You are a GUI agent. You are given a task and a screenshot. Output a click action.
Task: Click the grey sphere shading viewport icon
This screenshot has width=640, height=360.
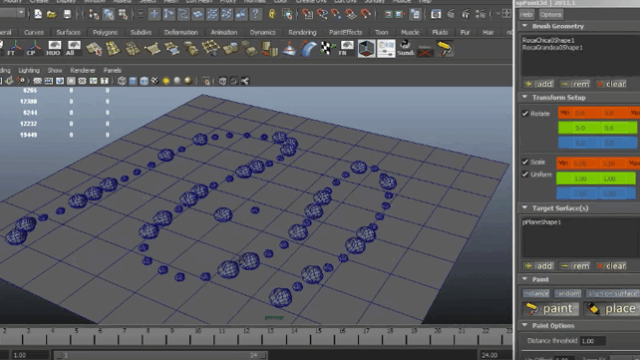pyautogui.click(x=177, y=81)
